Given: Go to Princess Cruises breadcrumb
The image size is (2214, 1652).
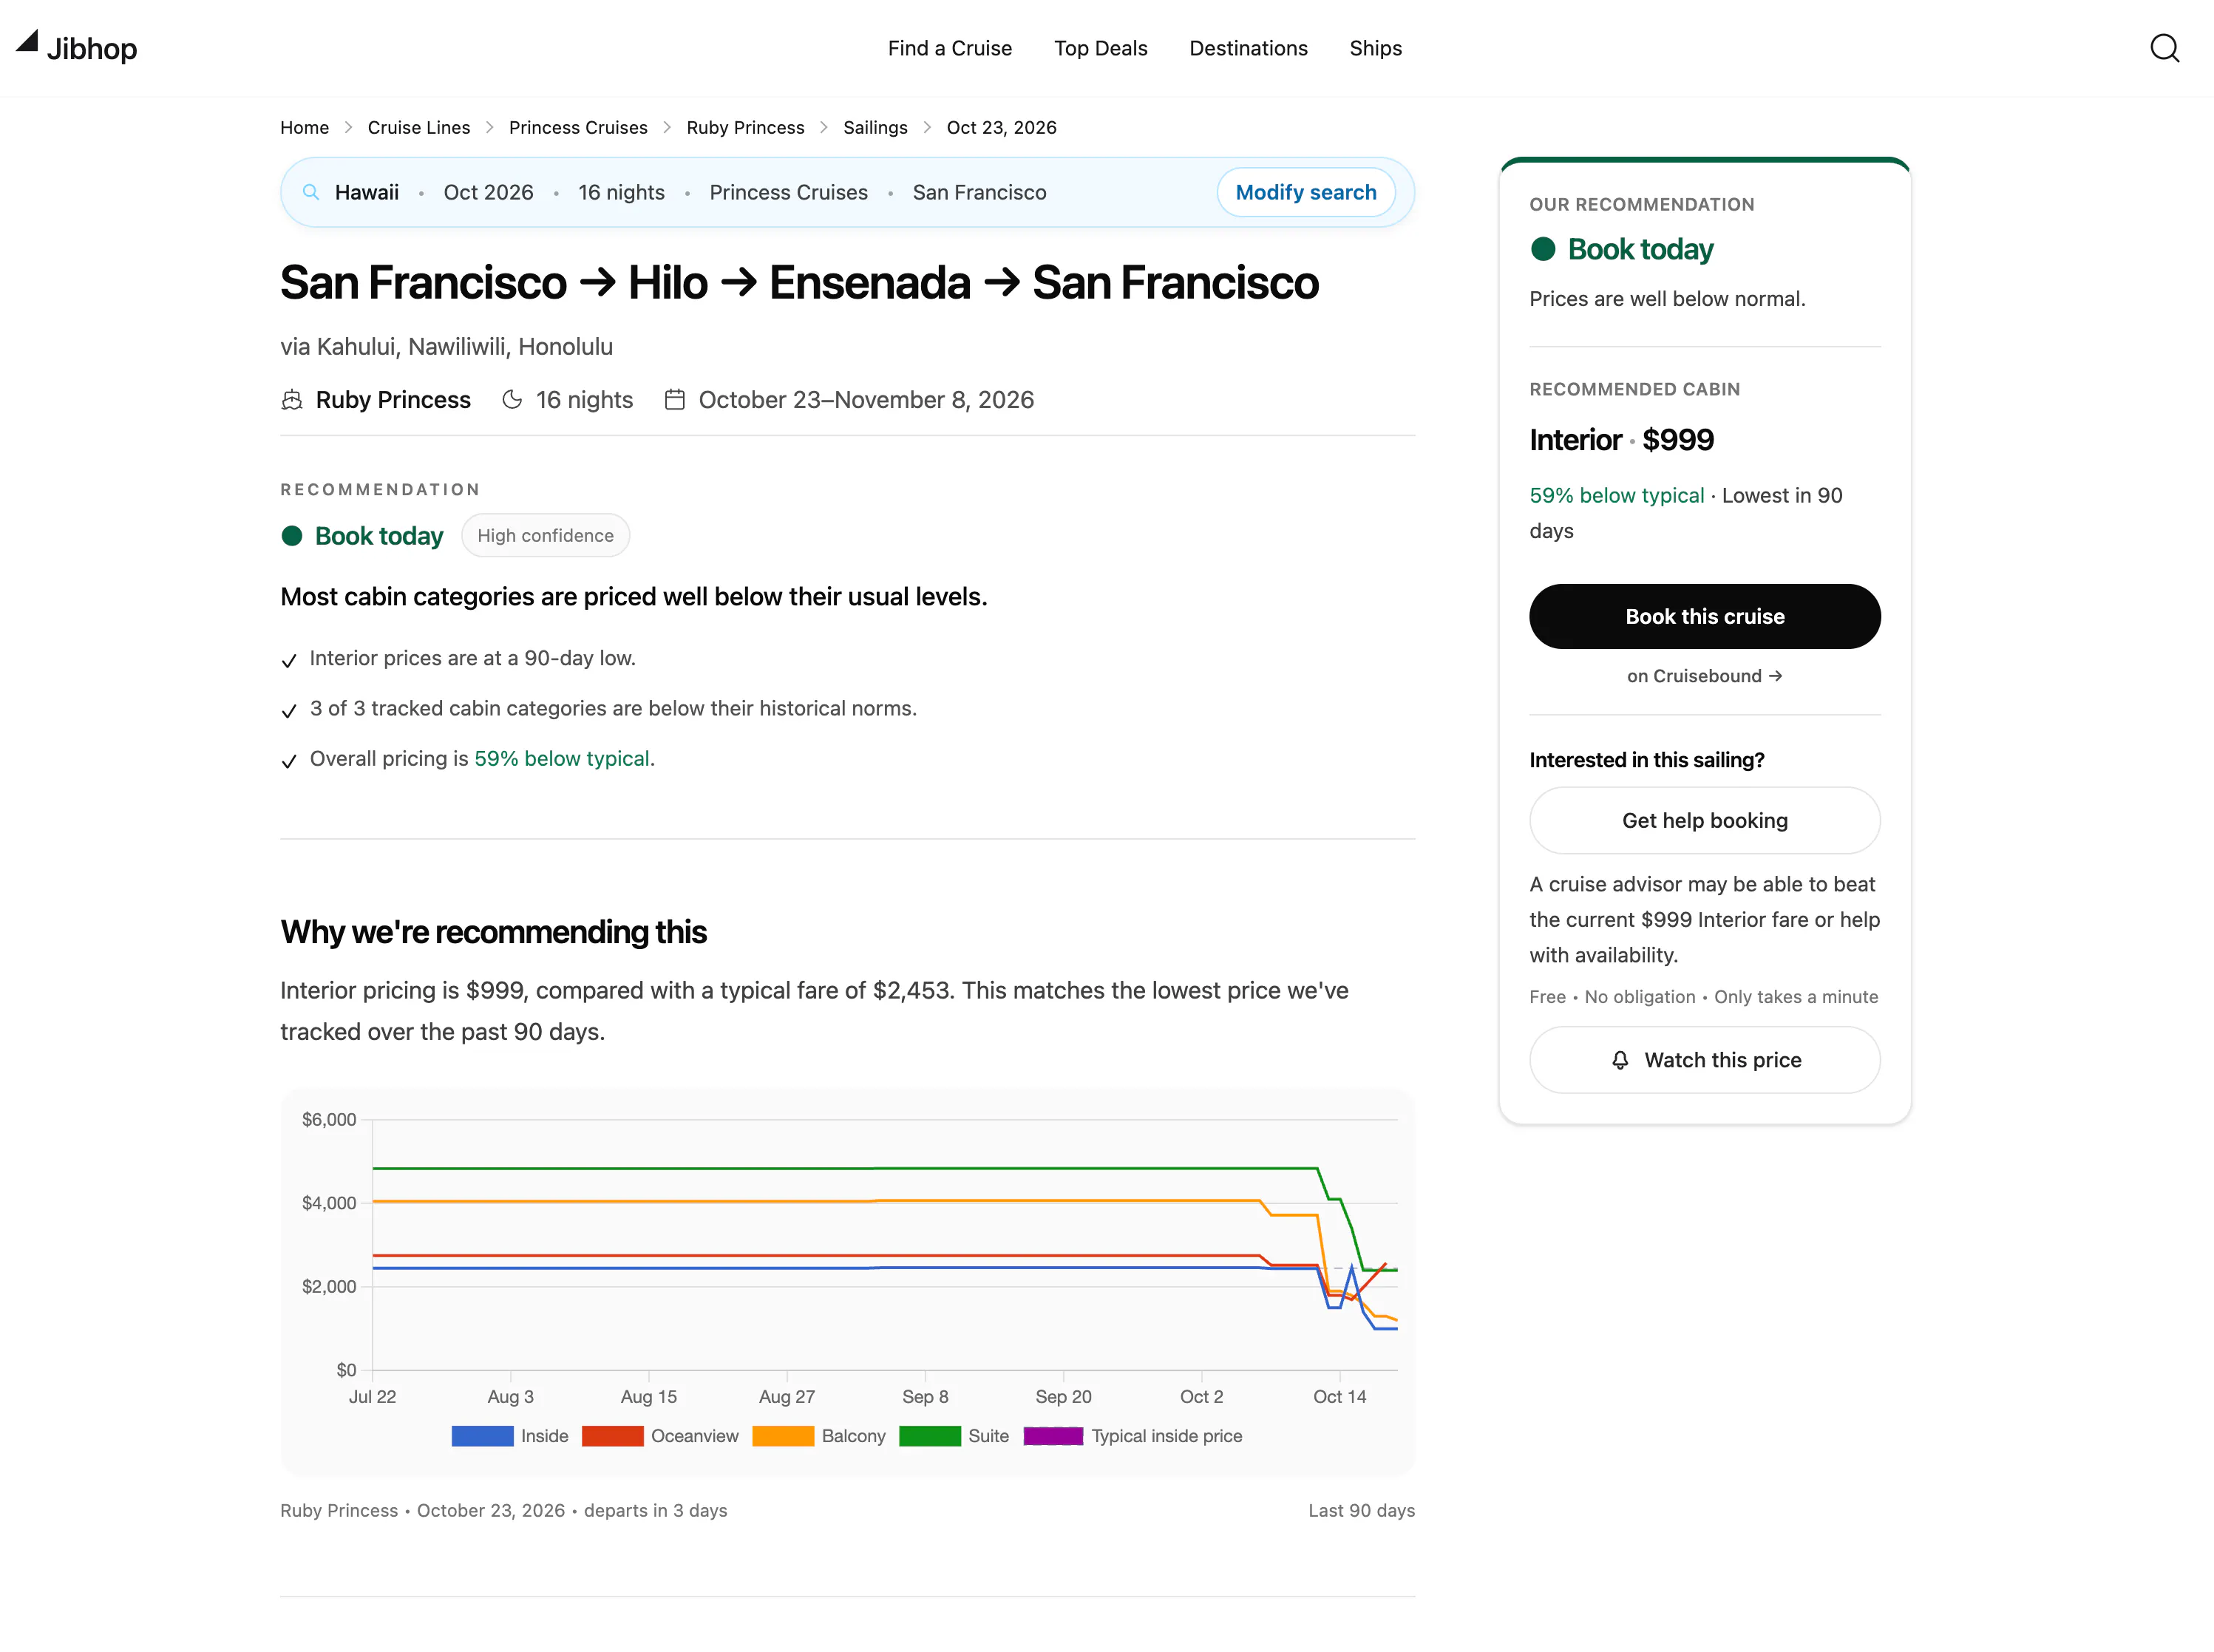Looking at the screenshot, I should [578, 127].
